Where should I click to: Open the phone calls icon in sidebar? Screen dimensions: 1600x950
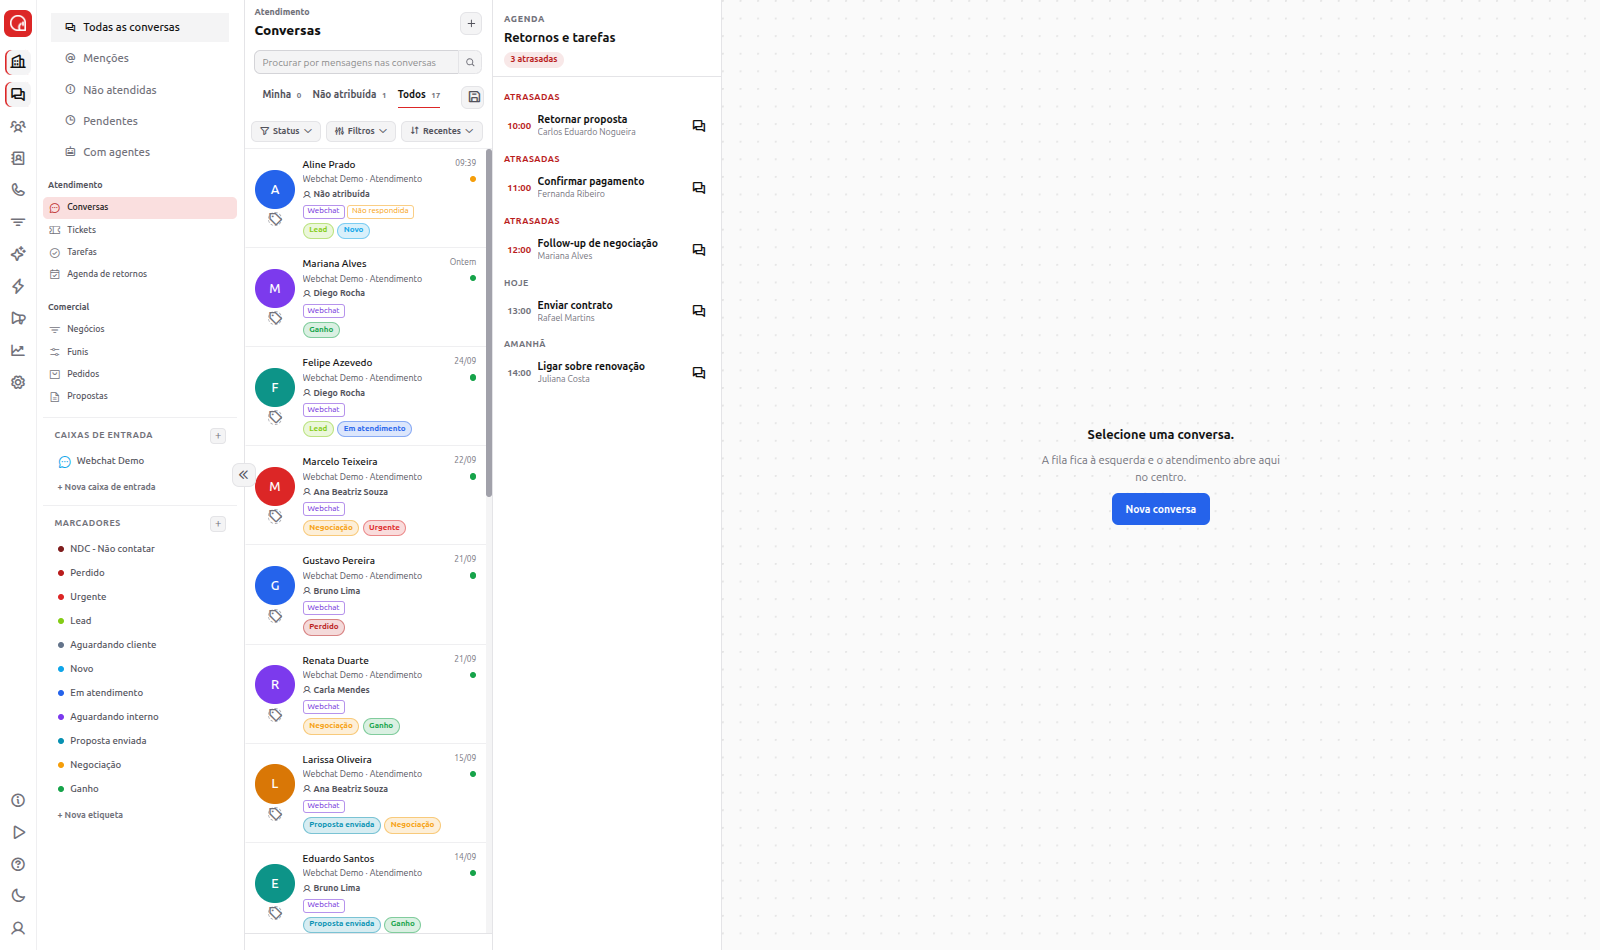(x=18, y=190)
